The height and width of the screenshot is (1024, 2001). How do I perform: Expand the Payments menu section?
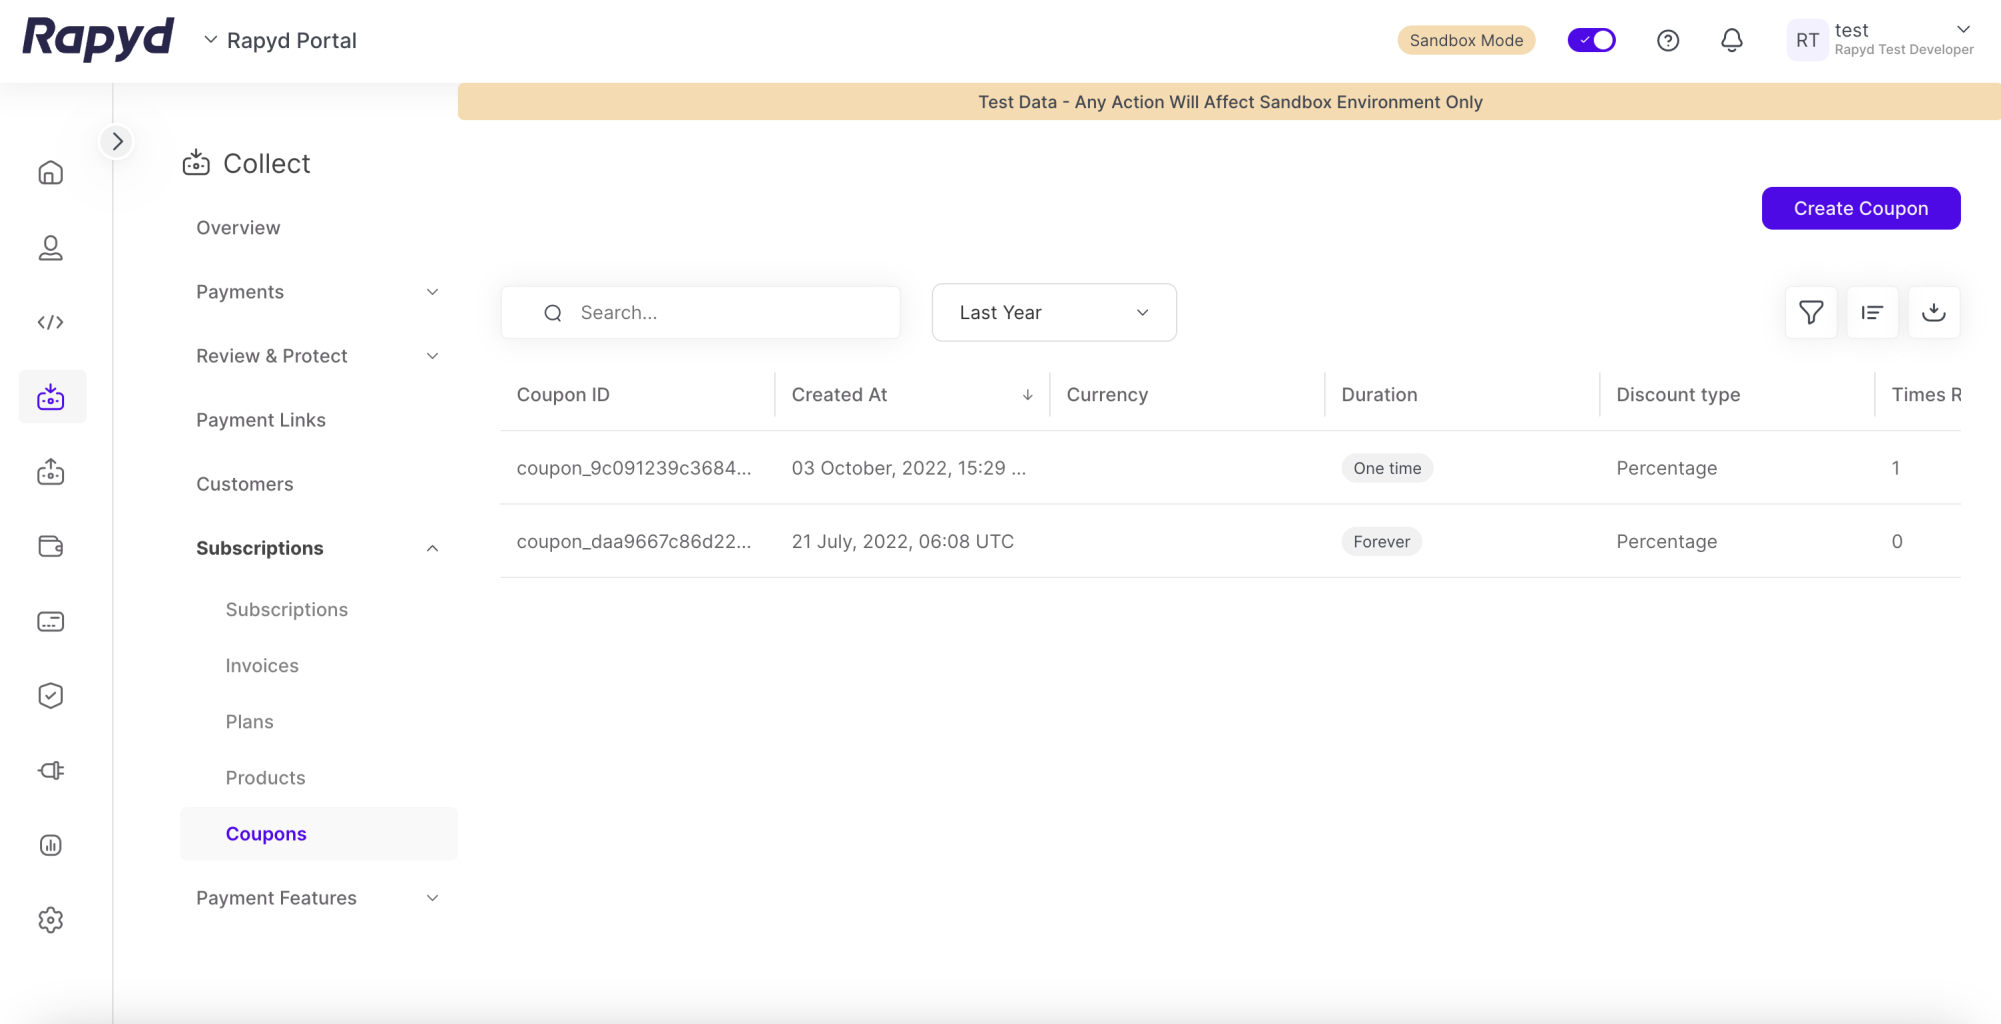coord(317,292)
